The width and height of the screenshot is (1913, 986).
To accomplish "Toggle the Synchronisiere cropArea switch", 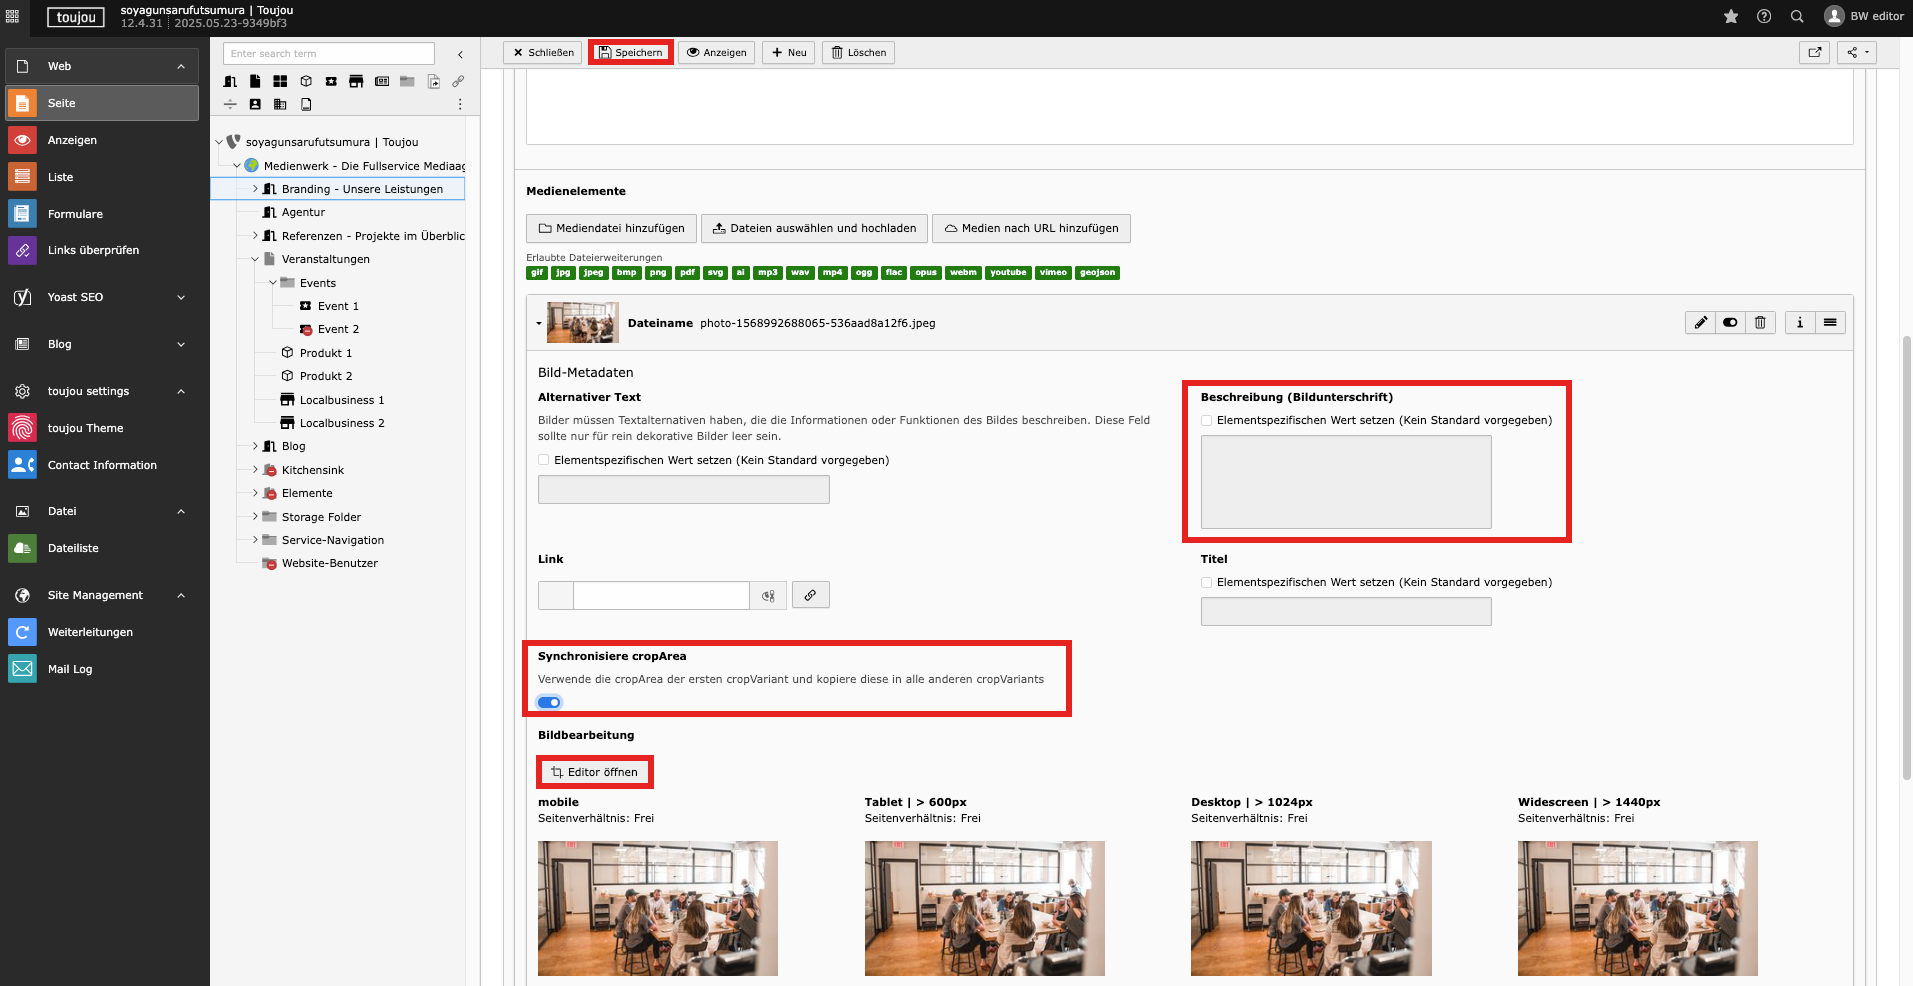I will pyautogui.click(x=550, y=702).
